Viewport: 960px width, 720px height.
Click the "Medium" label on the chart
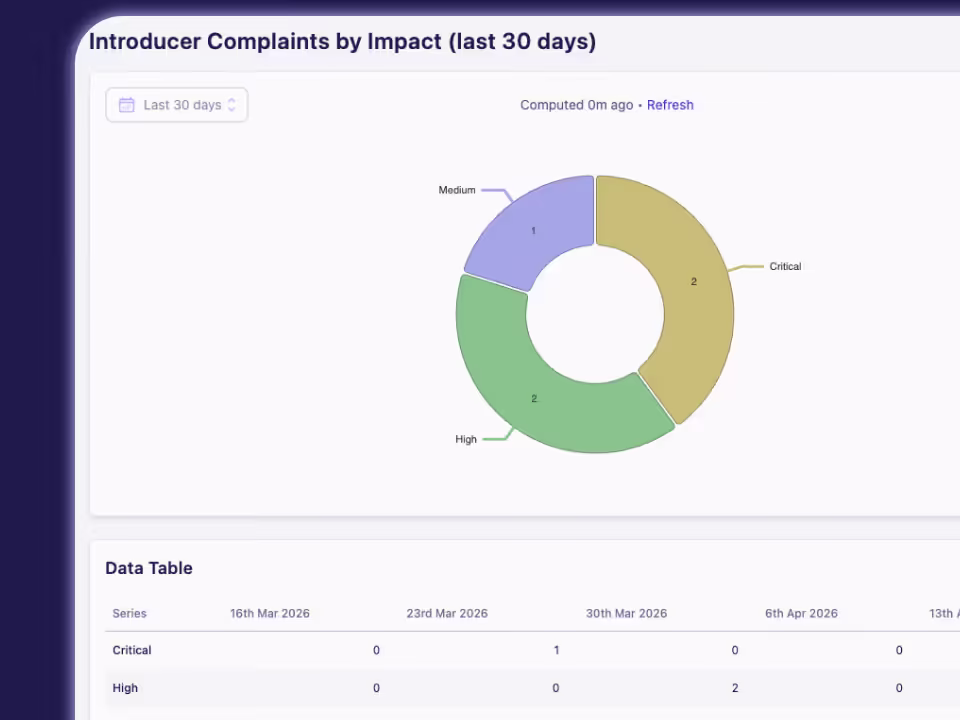pos(455,190)
